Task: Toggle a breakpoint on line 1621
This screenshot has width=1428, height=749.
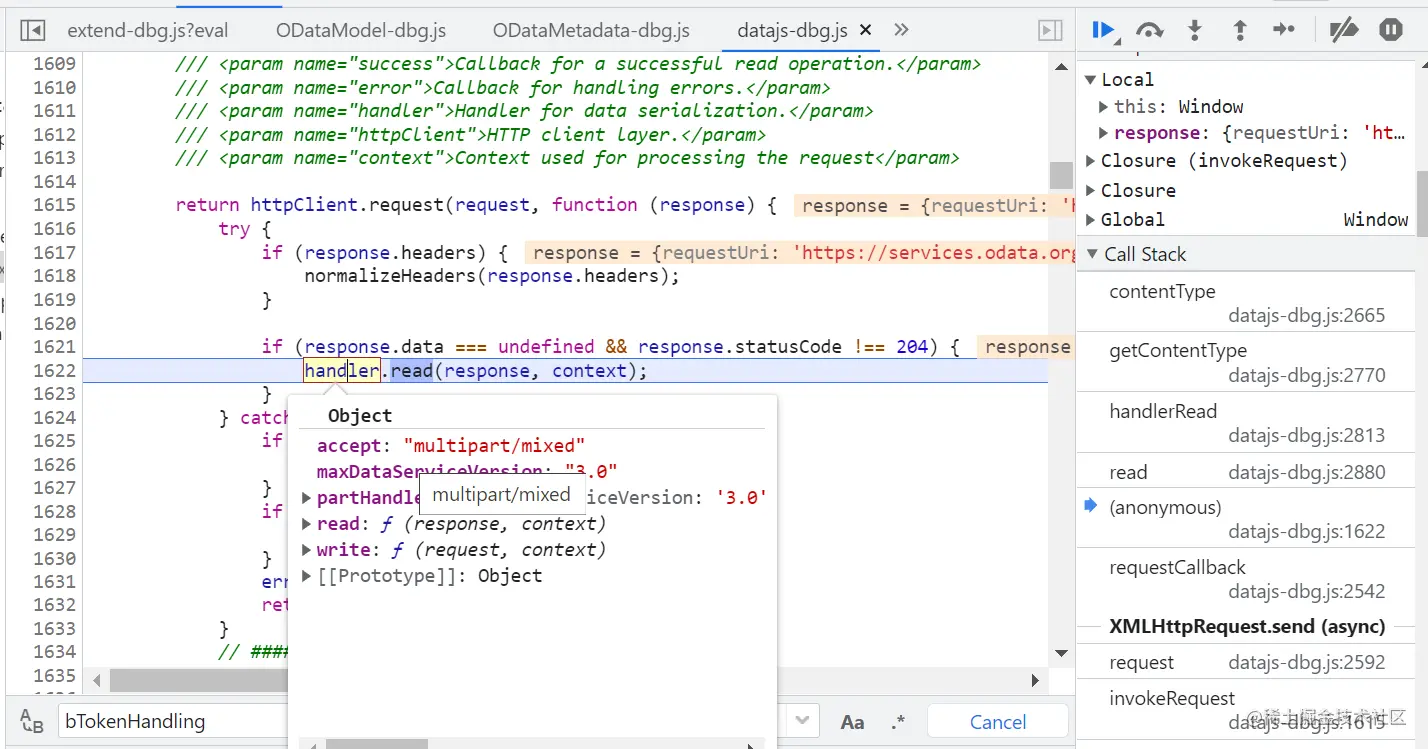Action: (54, 346)
